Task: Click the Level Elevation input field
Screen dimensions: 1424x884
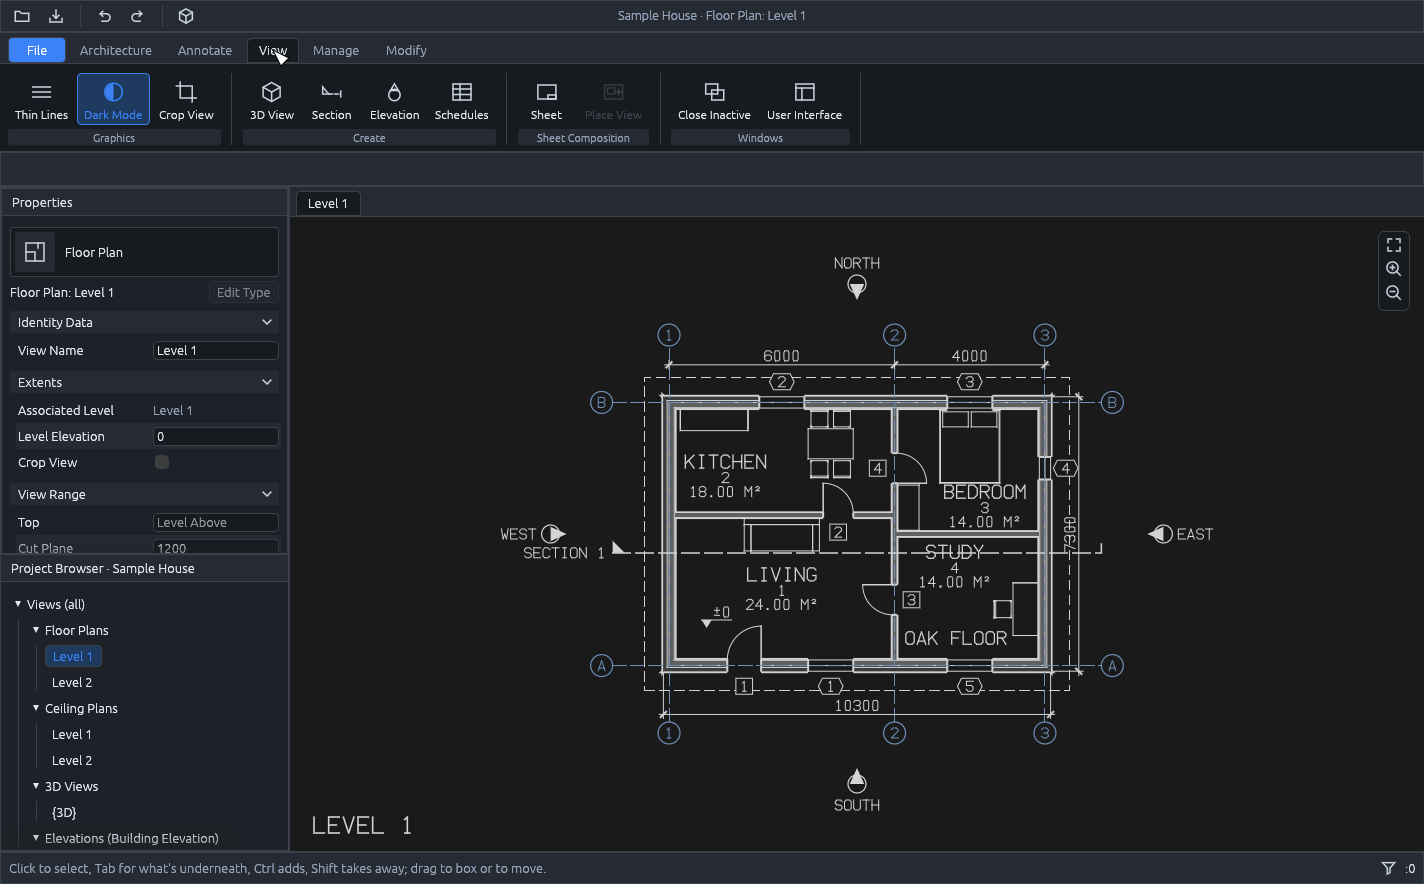Action: [x=216, y=436]
